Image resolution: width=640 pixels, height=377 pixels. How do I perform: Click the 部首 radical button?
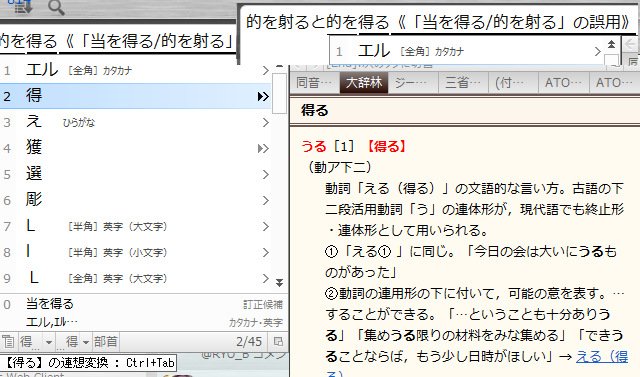pyautogui.click(x=106, y=342)
